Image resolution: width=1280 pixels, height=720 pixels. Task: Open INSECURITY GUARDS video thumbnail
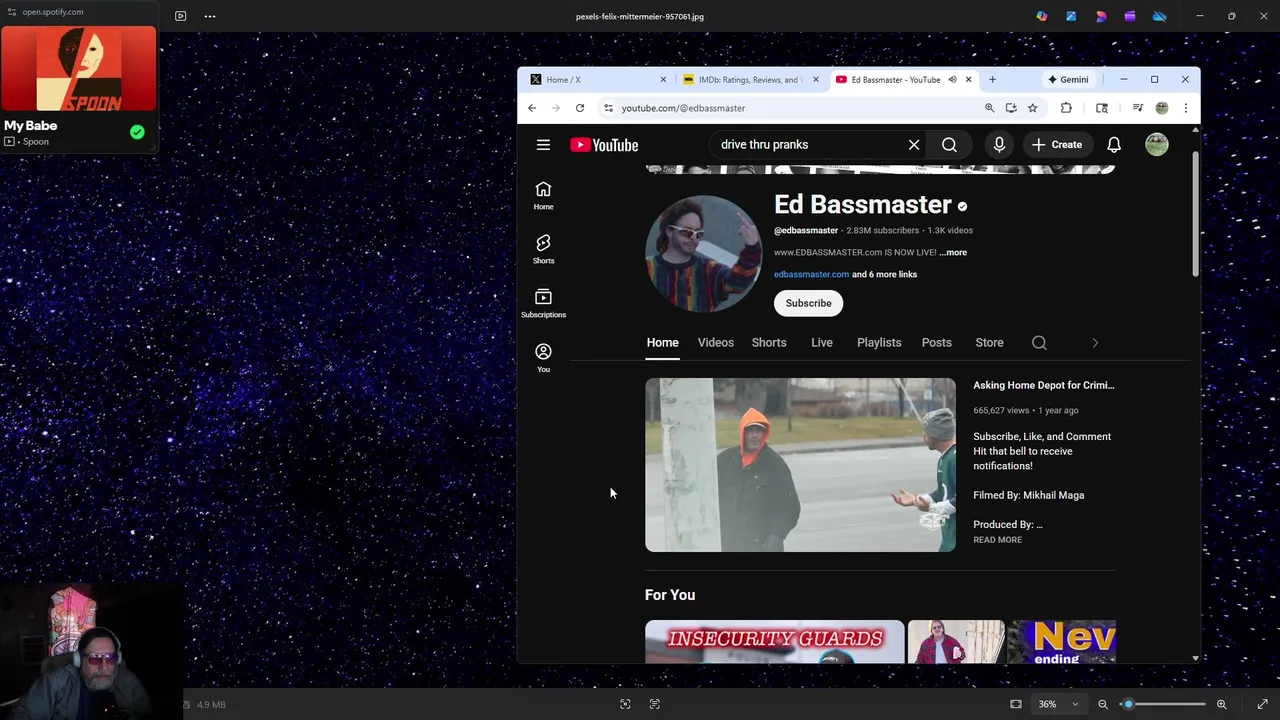point(775,642)
